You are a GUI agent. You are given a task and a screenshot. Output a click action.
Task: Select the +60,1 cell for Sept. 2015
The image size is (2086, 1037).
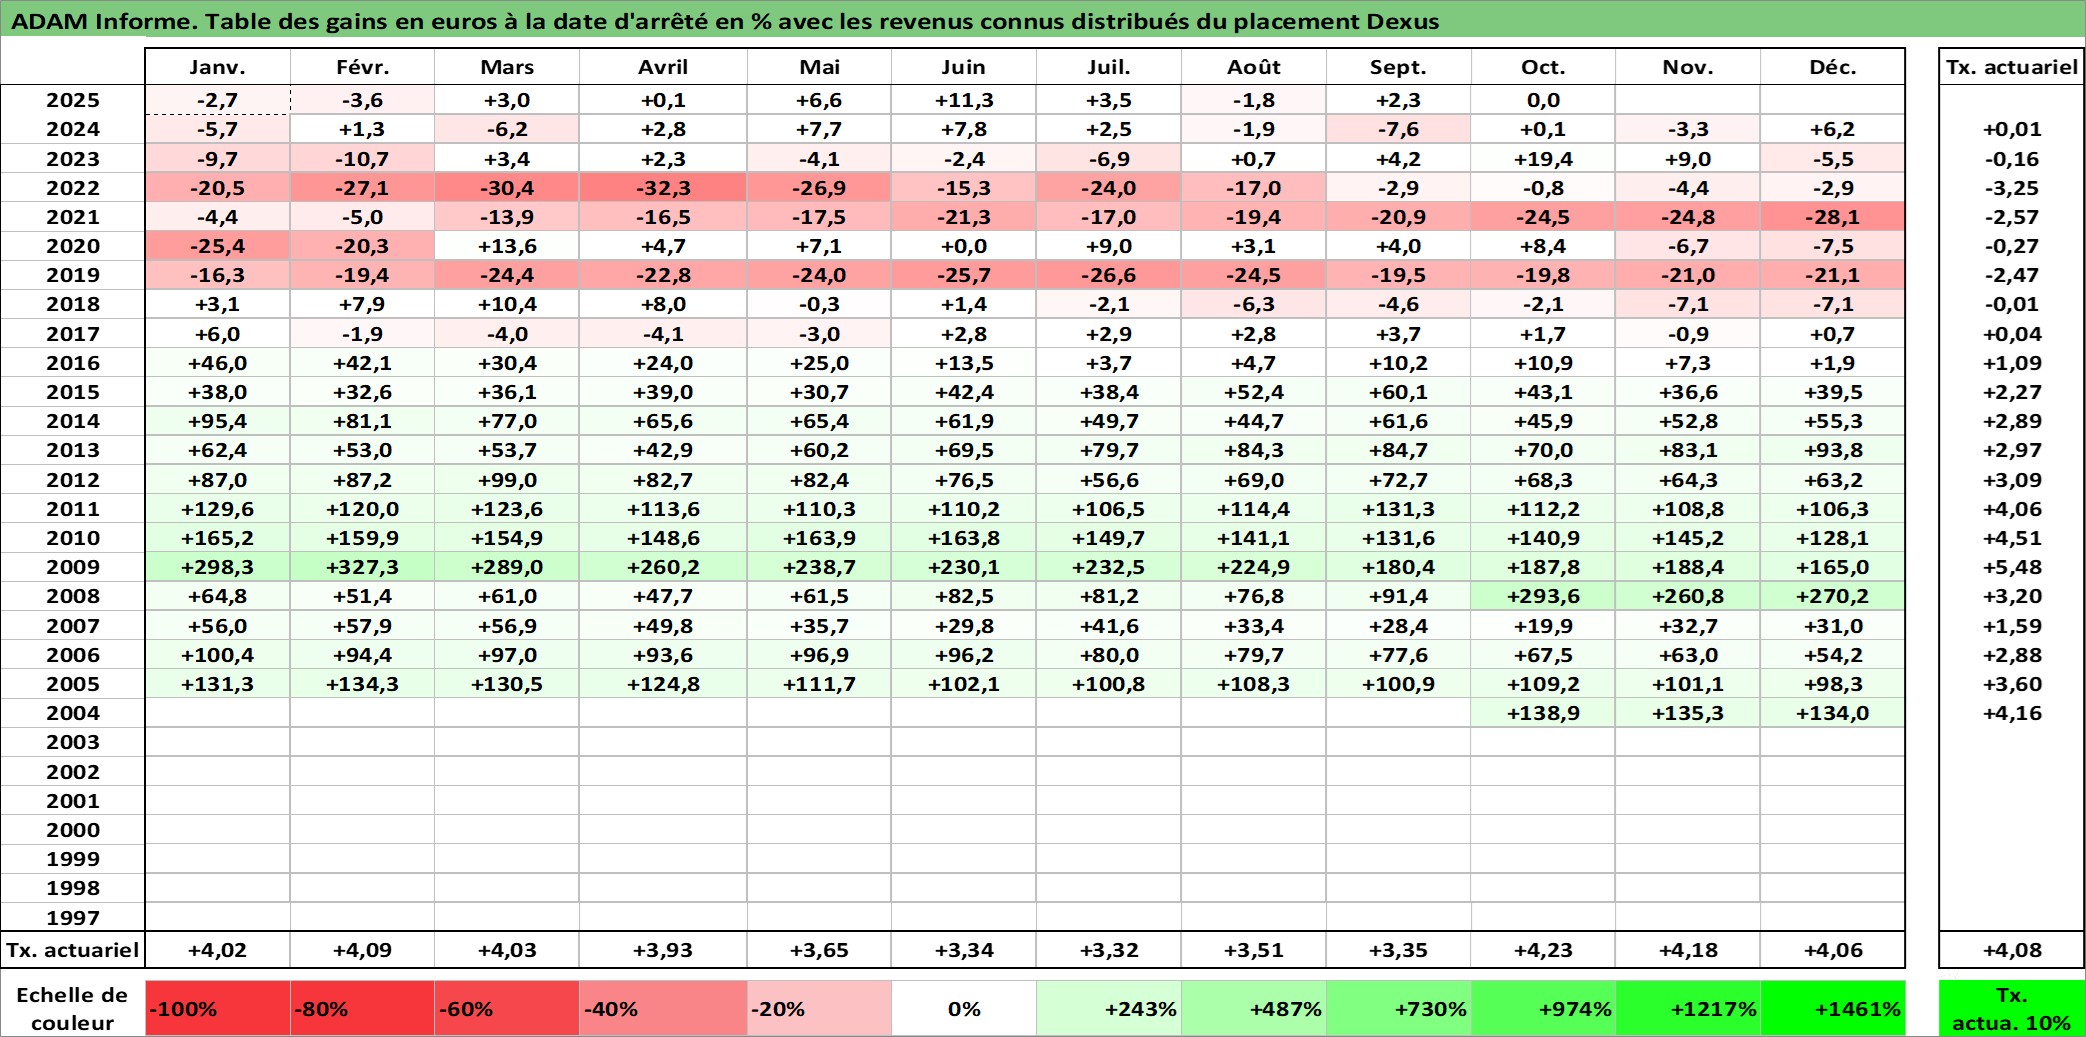click(x=1398, y=392)
